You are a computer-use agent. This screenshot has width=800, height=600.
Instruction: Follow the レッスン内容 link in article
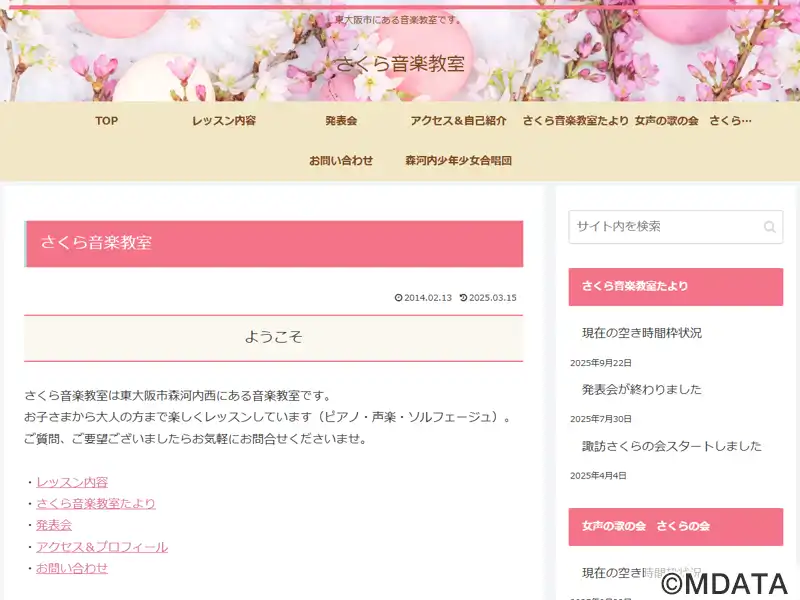tap(72, 482)
